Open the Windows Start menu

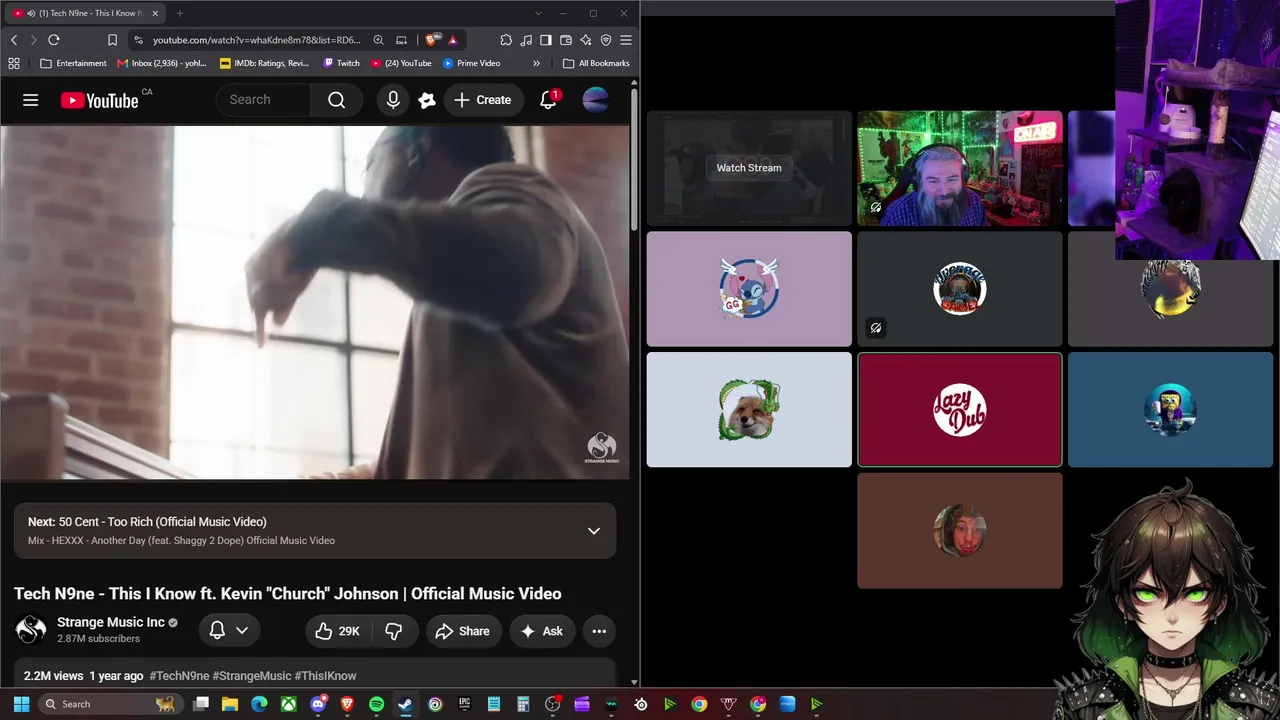click(21, 704)
